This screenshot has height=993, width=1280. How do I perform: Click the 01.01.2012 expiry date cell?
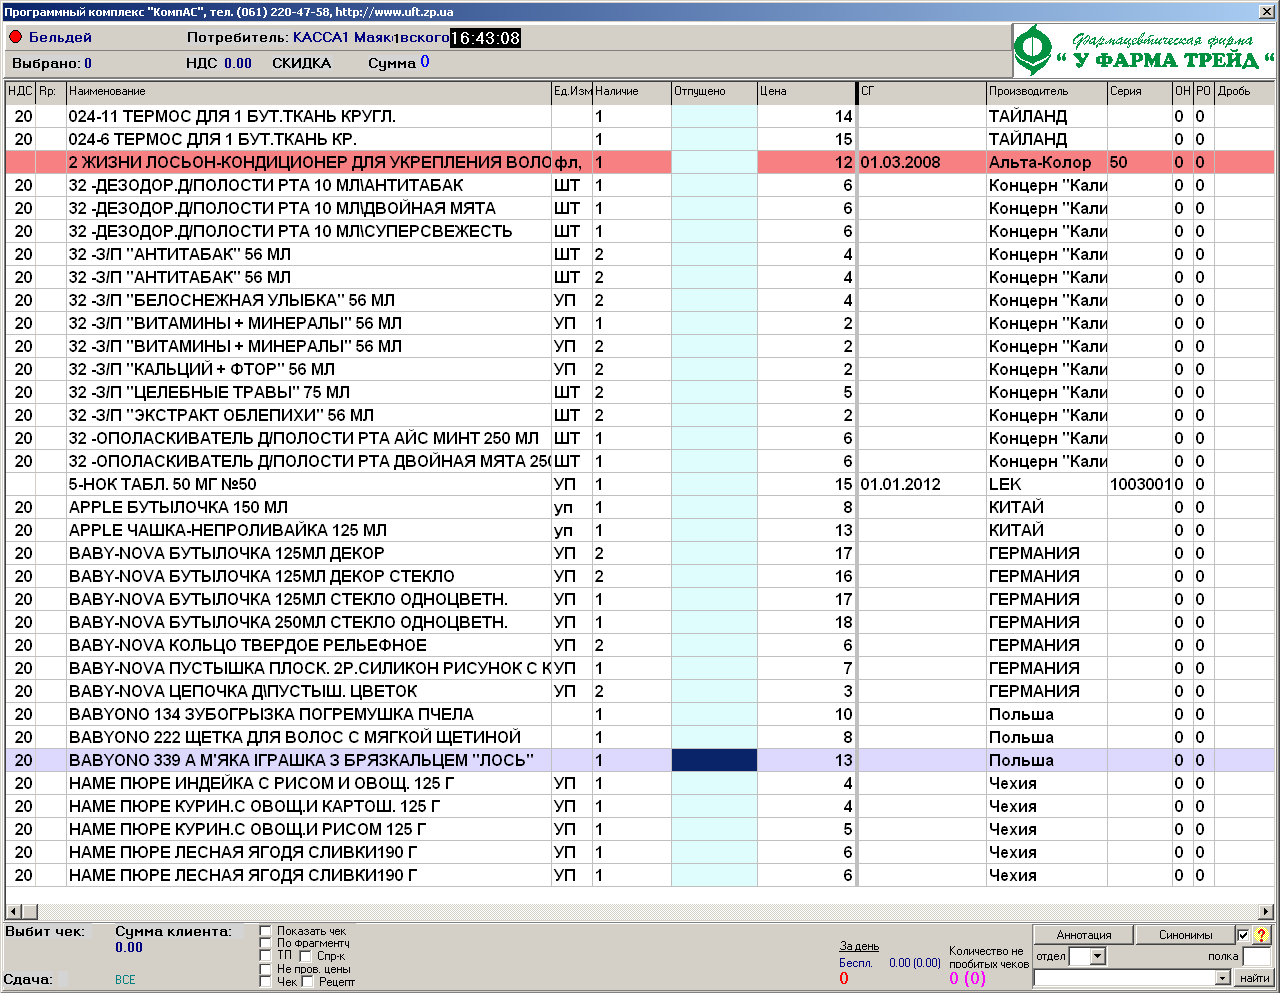922,484
